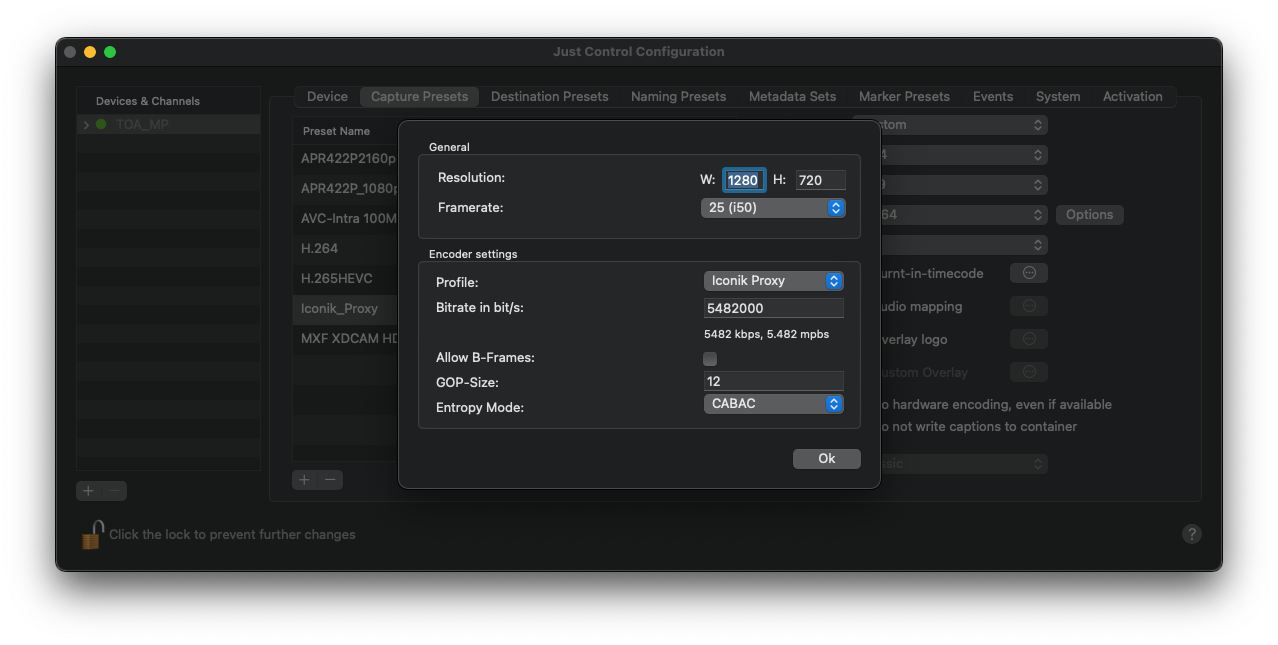Screen dimensions: 1278x645
Task: Click the resolution height field showing 720
Action: (820, 180)
